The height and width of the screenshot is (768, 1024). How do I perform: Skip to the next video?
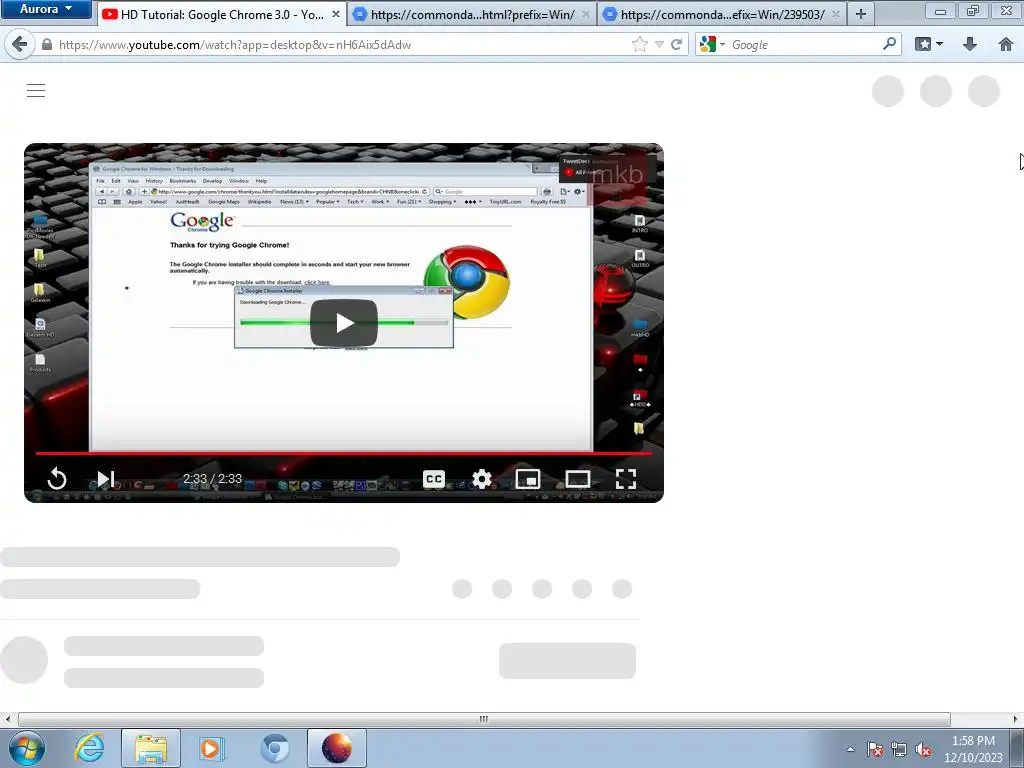click(x=106, y=479)
